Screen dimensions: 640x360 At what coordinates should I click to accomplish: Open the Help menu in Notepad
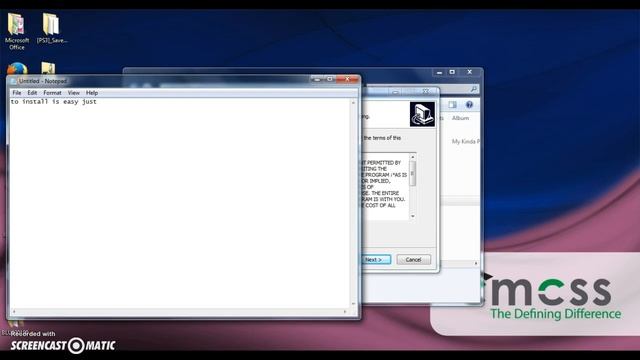pyautogui.click(x=92, y=93)
